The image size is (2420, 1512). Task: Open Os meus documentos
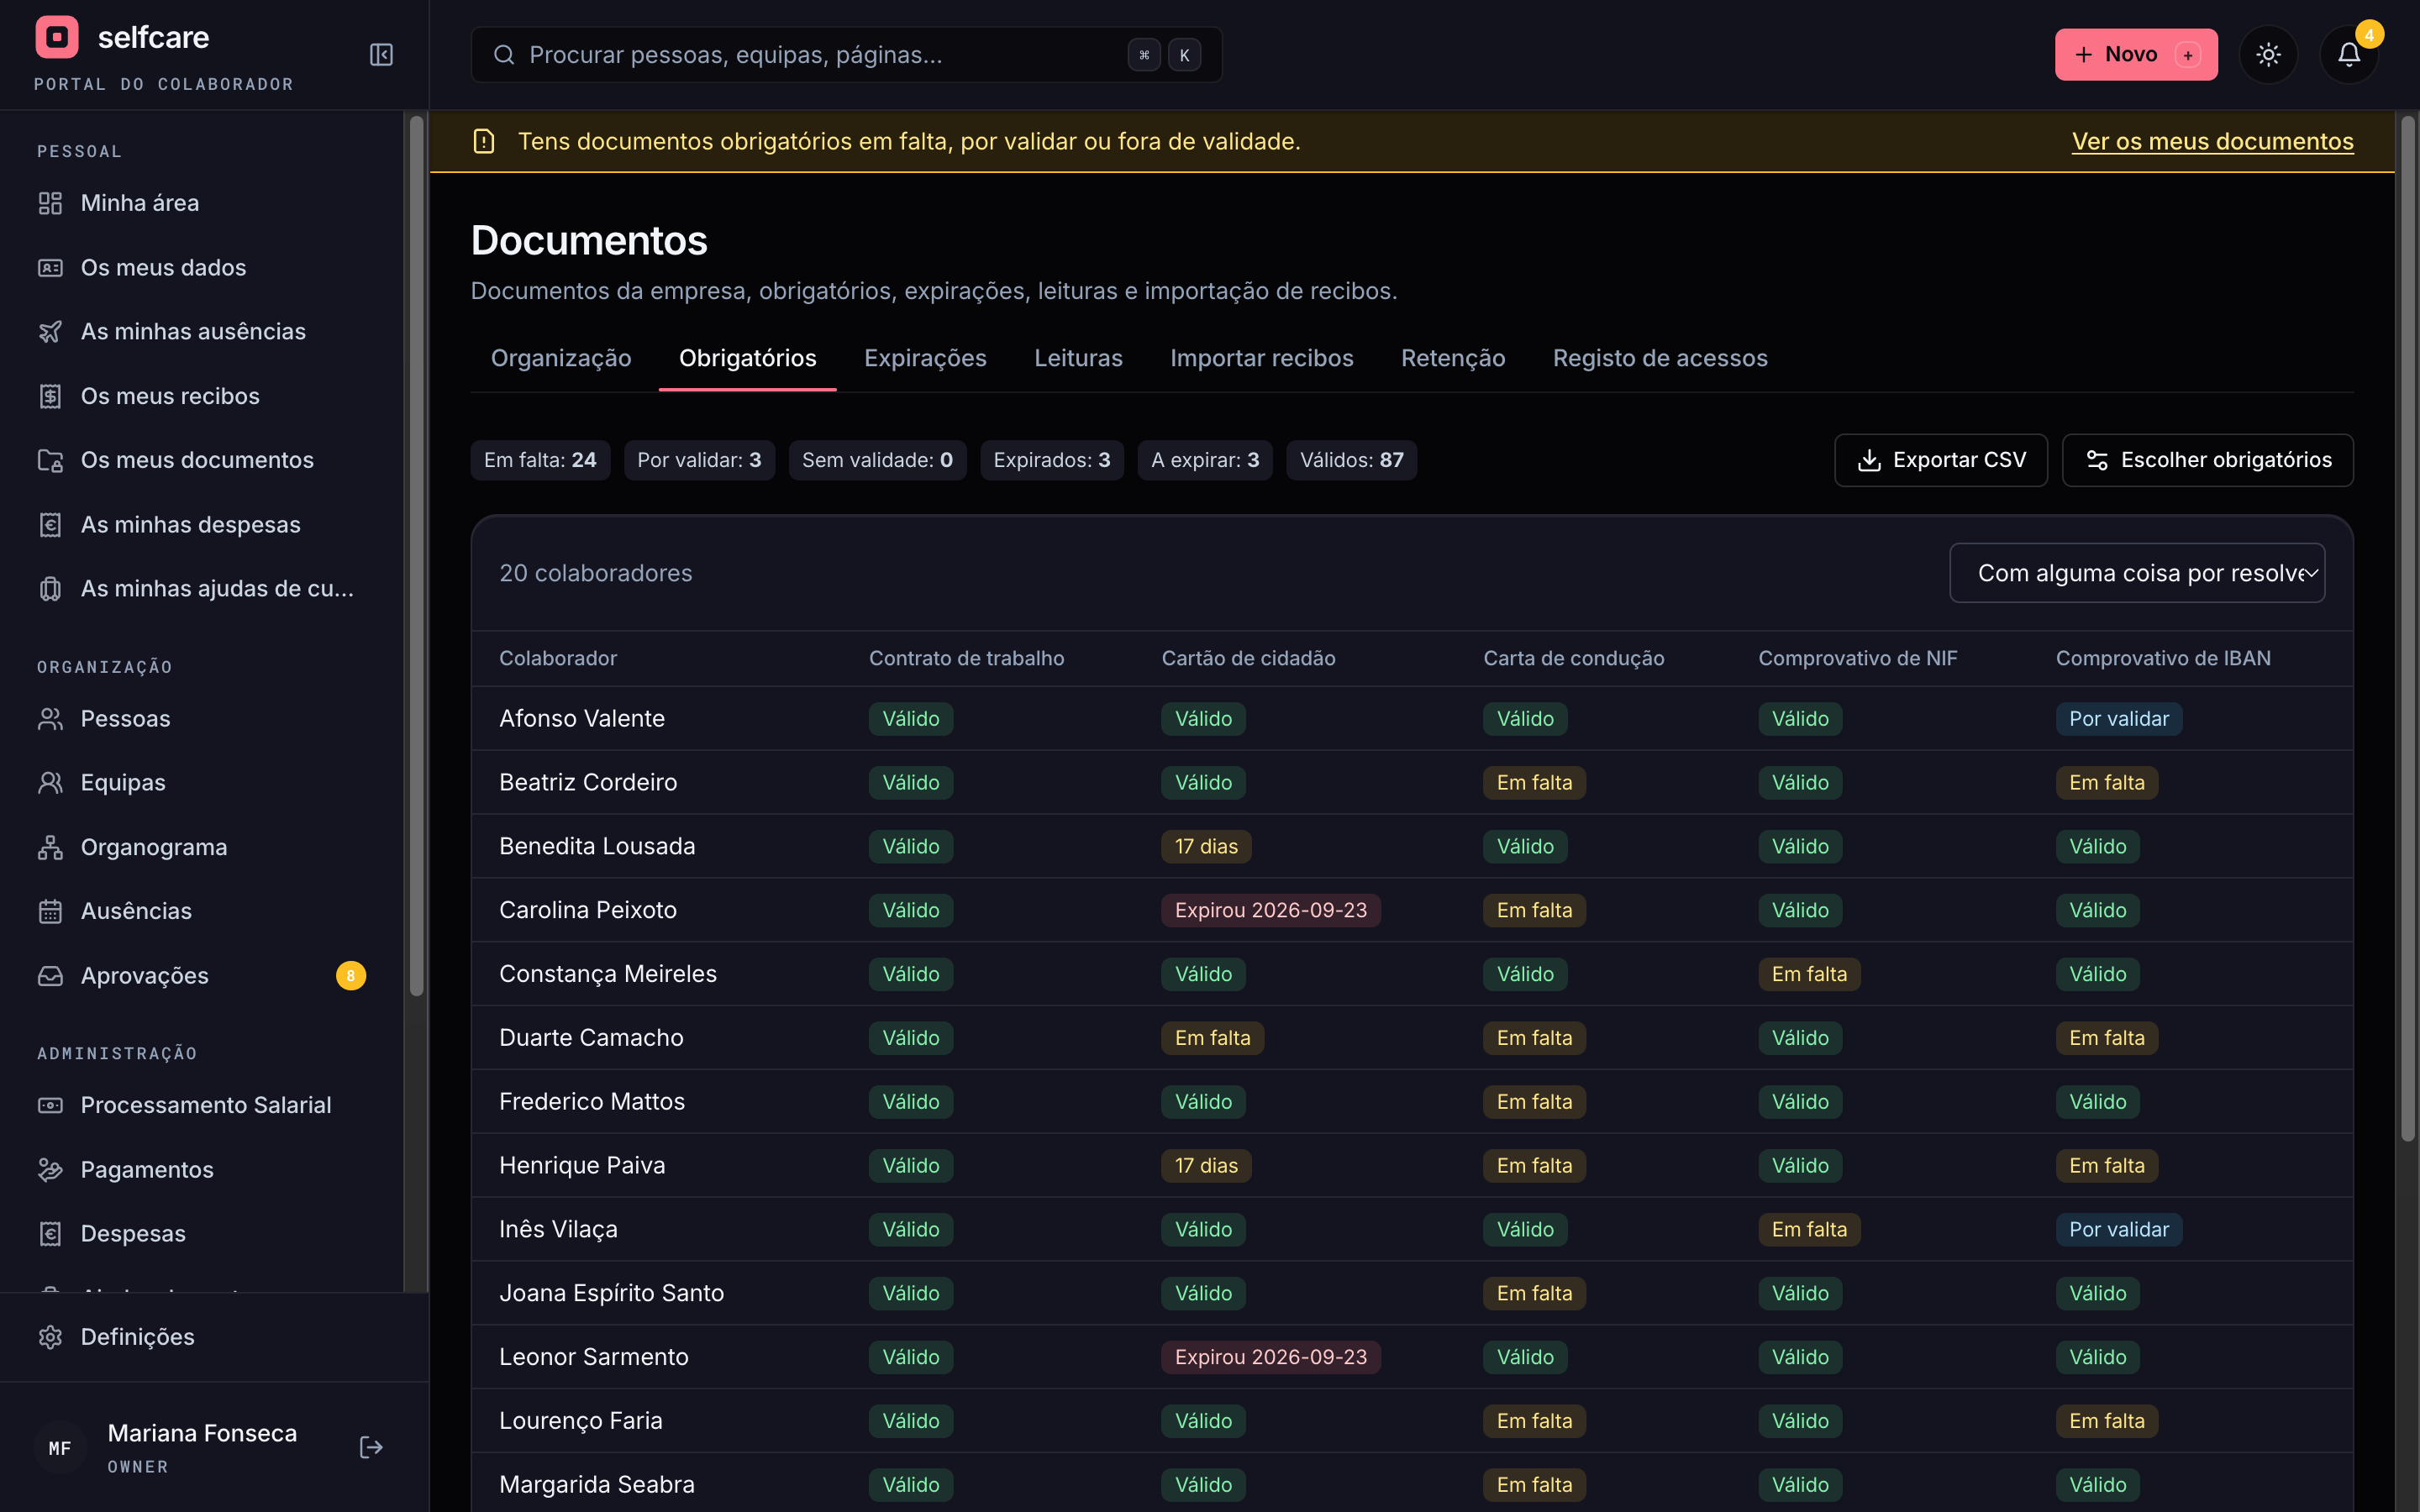(201, 460)
